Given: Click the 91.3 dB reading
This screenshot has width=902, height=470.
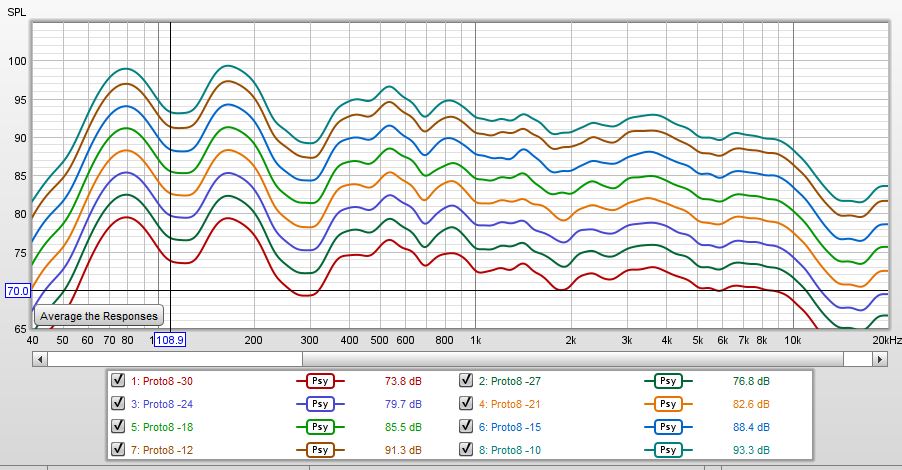Looking at the screenshot, I should (x=403, y=450).
